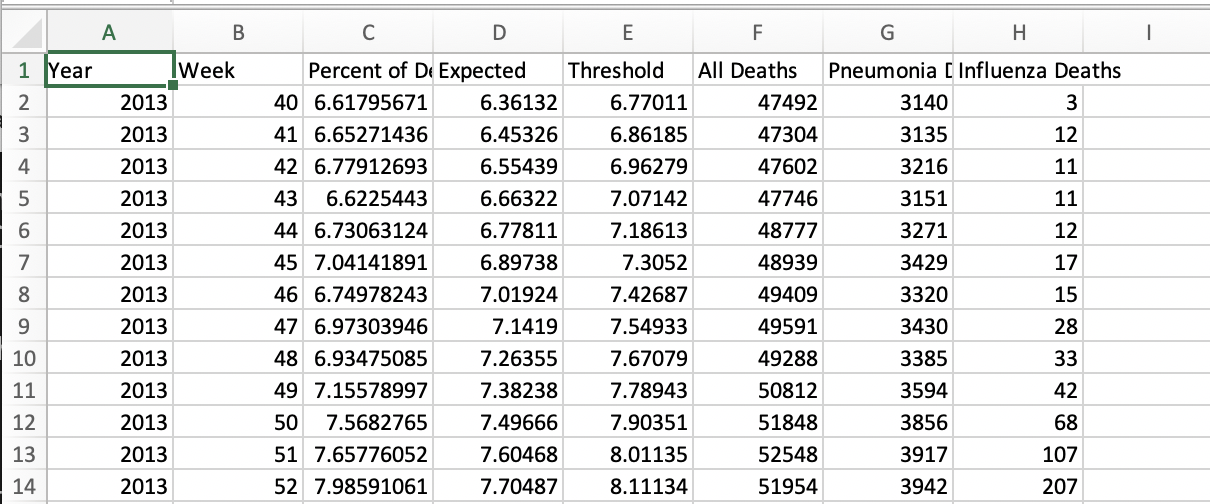
Task: Select row 2 header
Action: coord(22,102)
